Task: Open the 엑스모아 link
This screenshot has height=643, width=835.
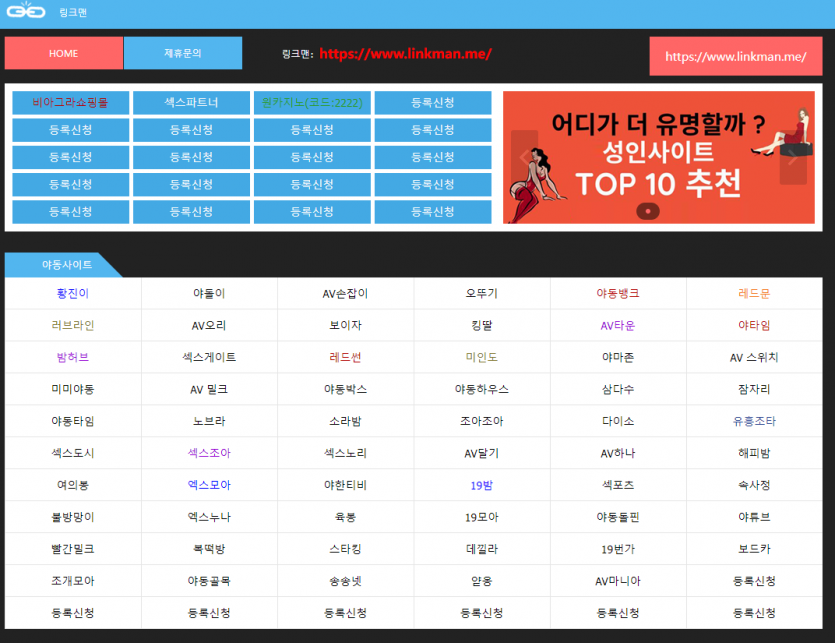Action: click(209, 485)
